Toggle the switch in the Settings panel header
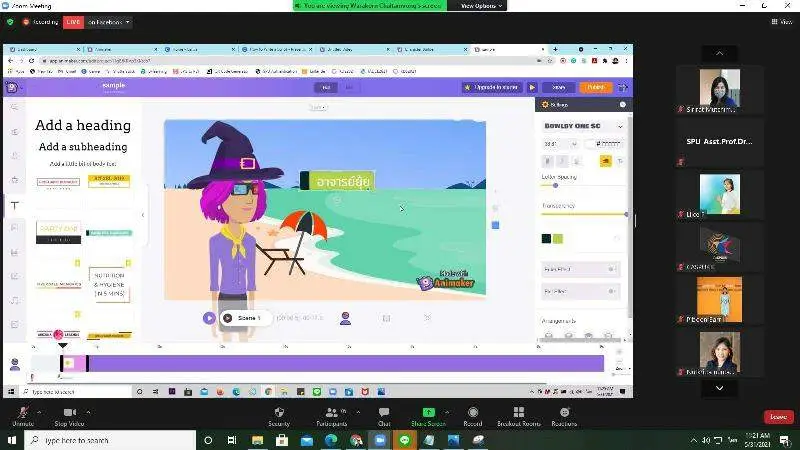 622,104
